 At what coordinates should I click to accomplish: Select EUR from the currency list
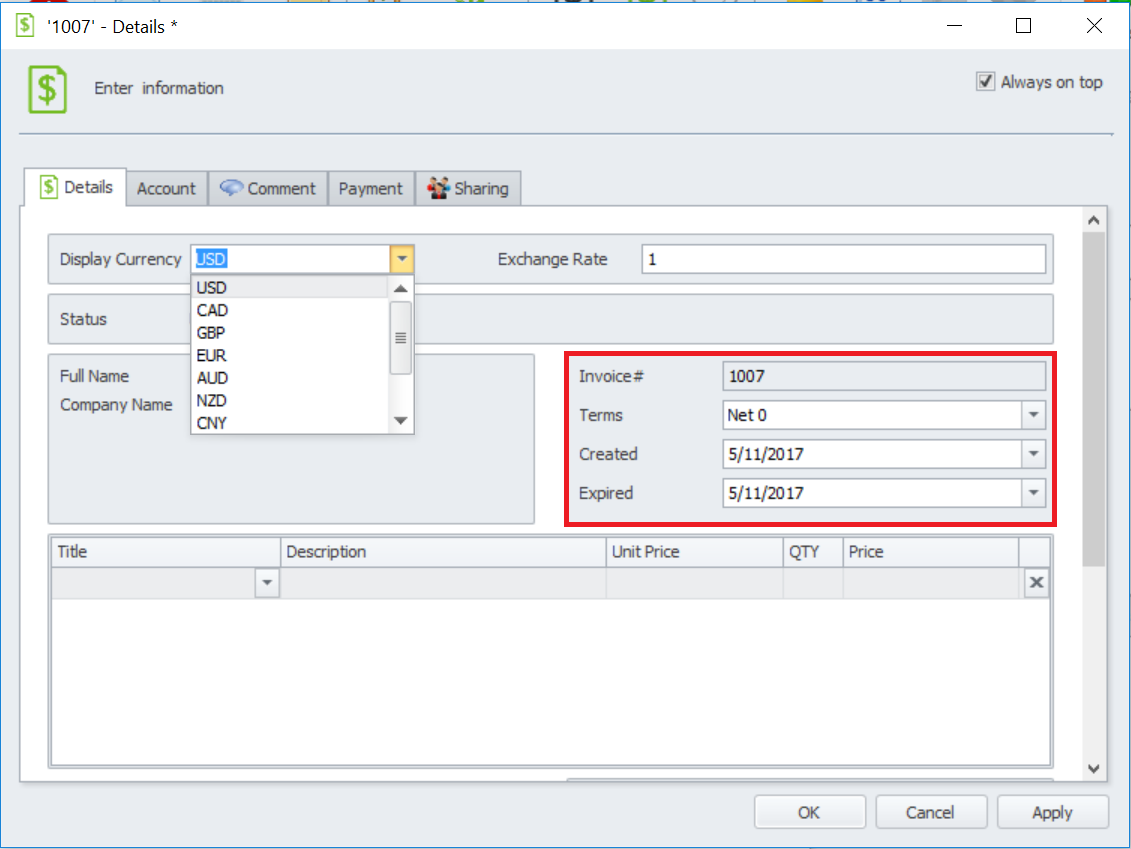point(212,355)
